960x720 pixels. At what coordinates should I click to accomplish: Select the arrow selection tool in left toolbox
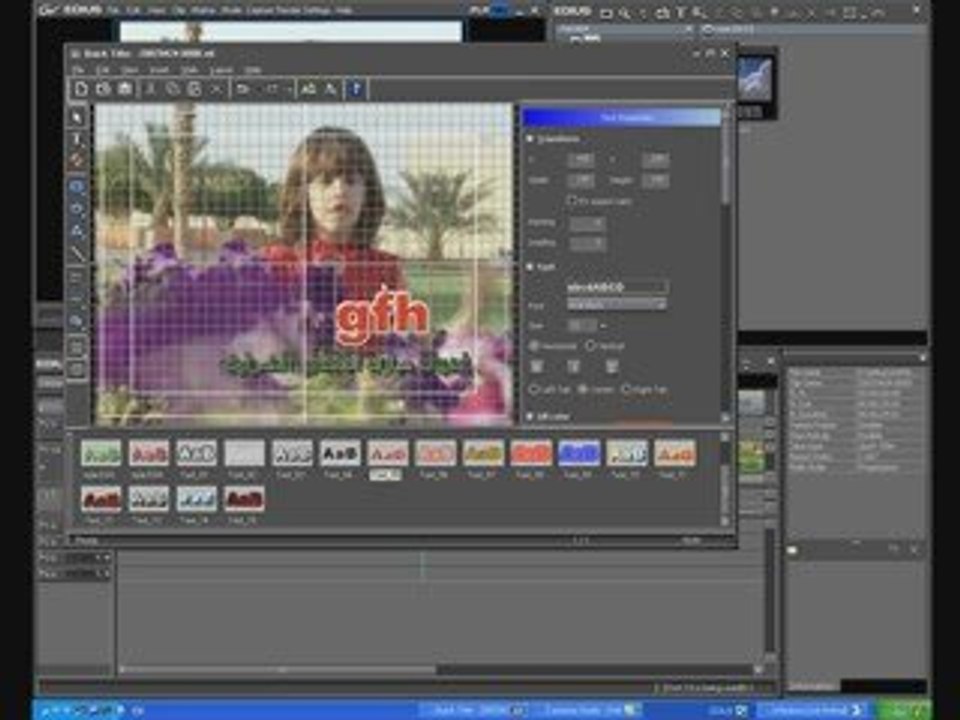[x=77, y=116]
